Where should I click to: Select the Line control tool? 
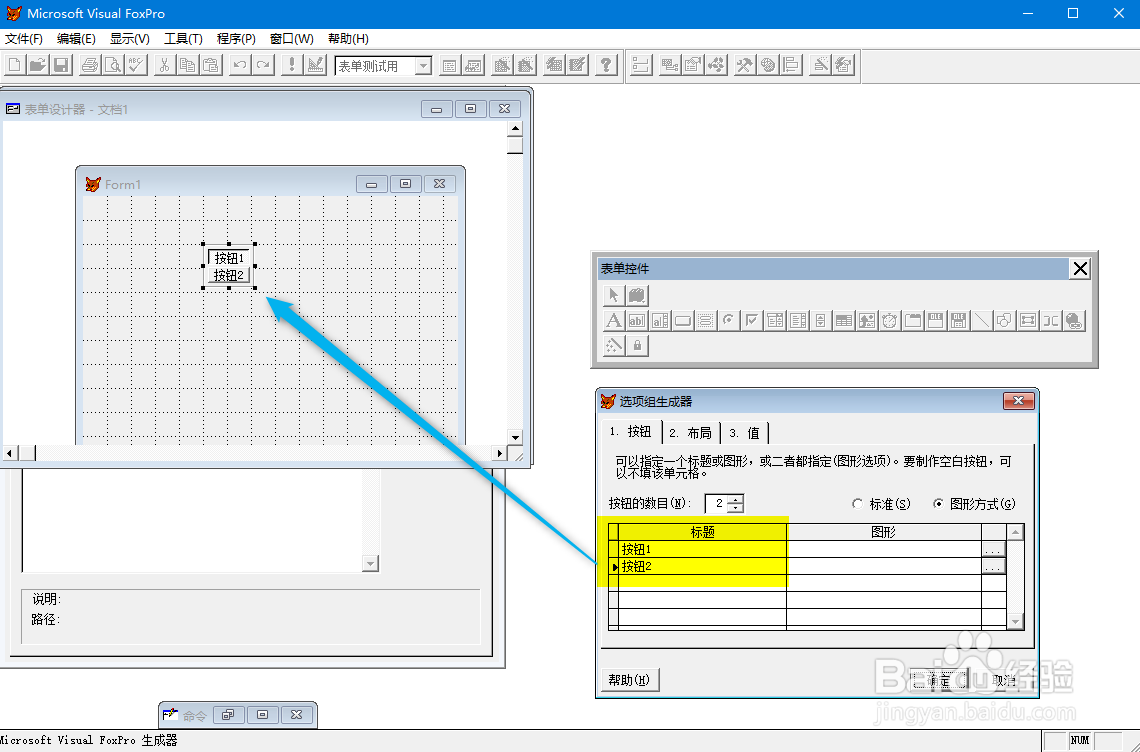[x=982, y=321]
